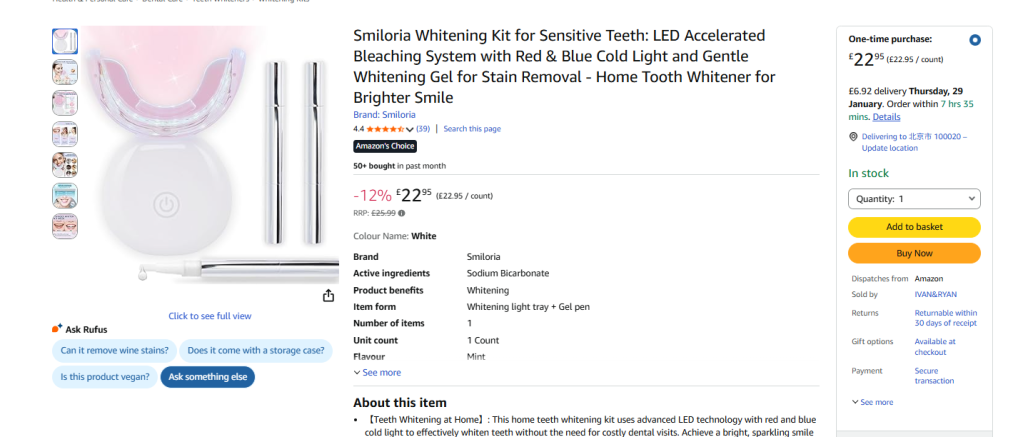Select the last product image thumbnail

[64, 226]
